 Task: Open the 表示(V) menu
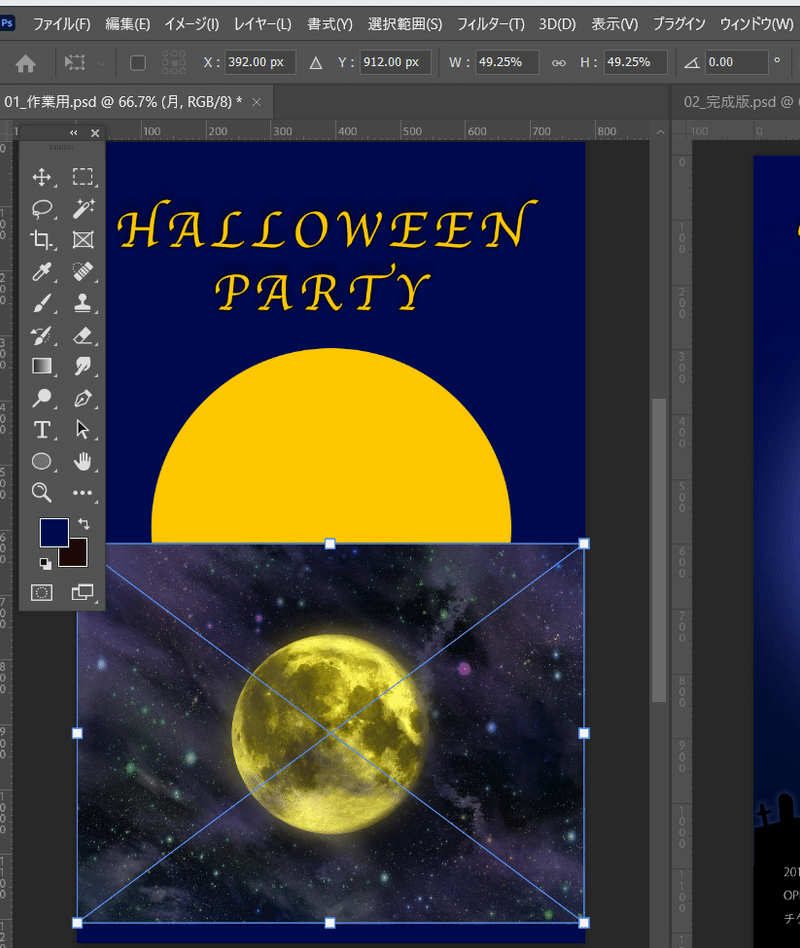point(614,24)
